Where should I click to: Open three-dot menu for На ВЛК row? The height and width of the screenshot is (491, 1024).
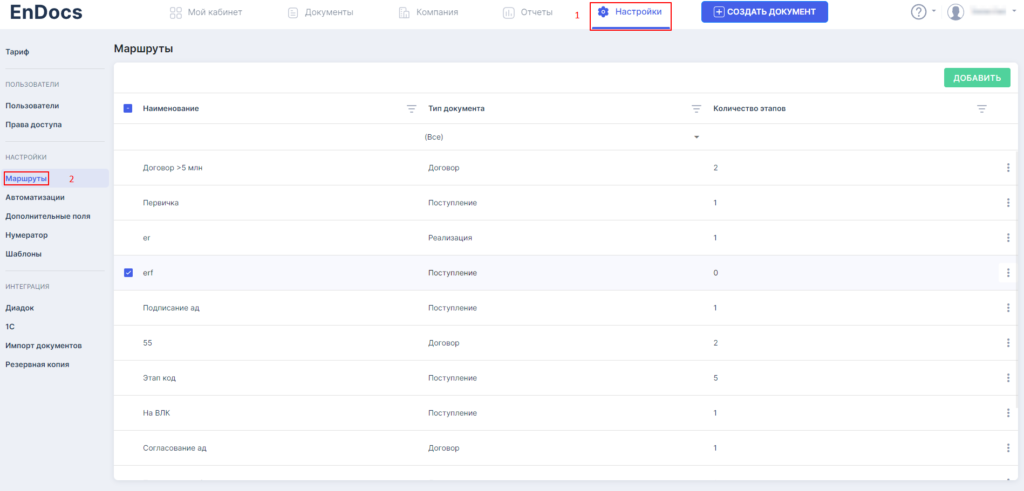1008,413
